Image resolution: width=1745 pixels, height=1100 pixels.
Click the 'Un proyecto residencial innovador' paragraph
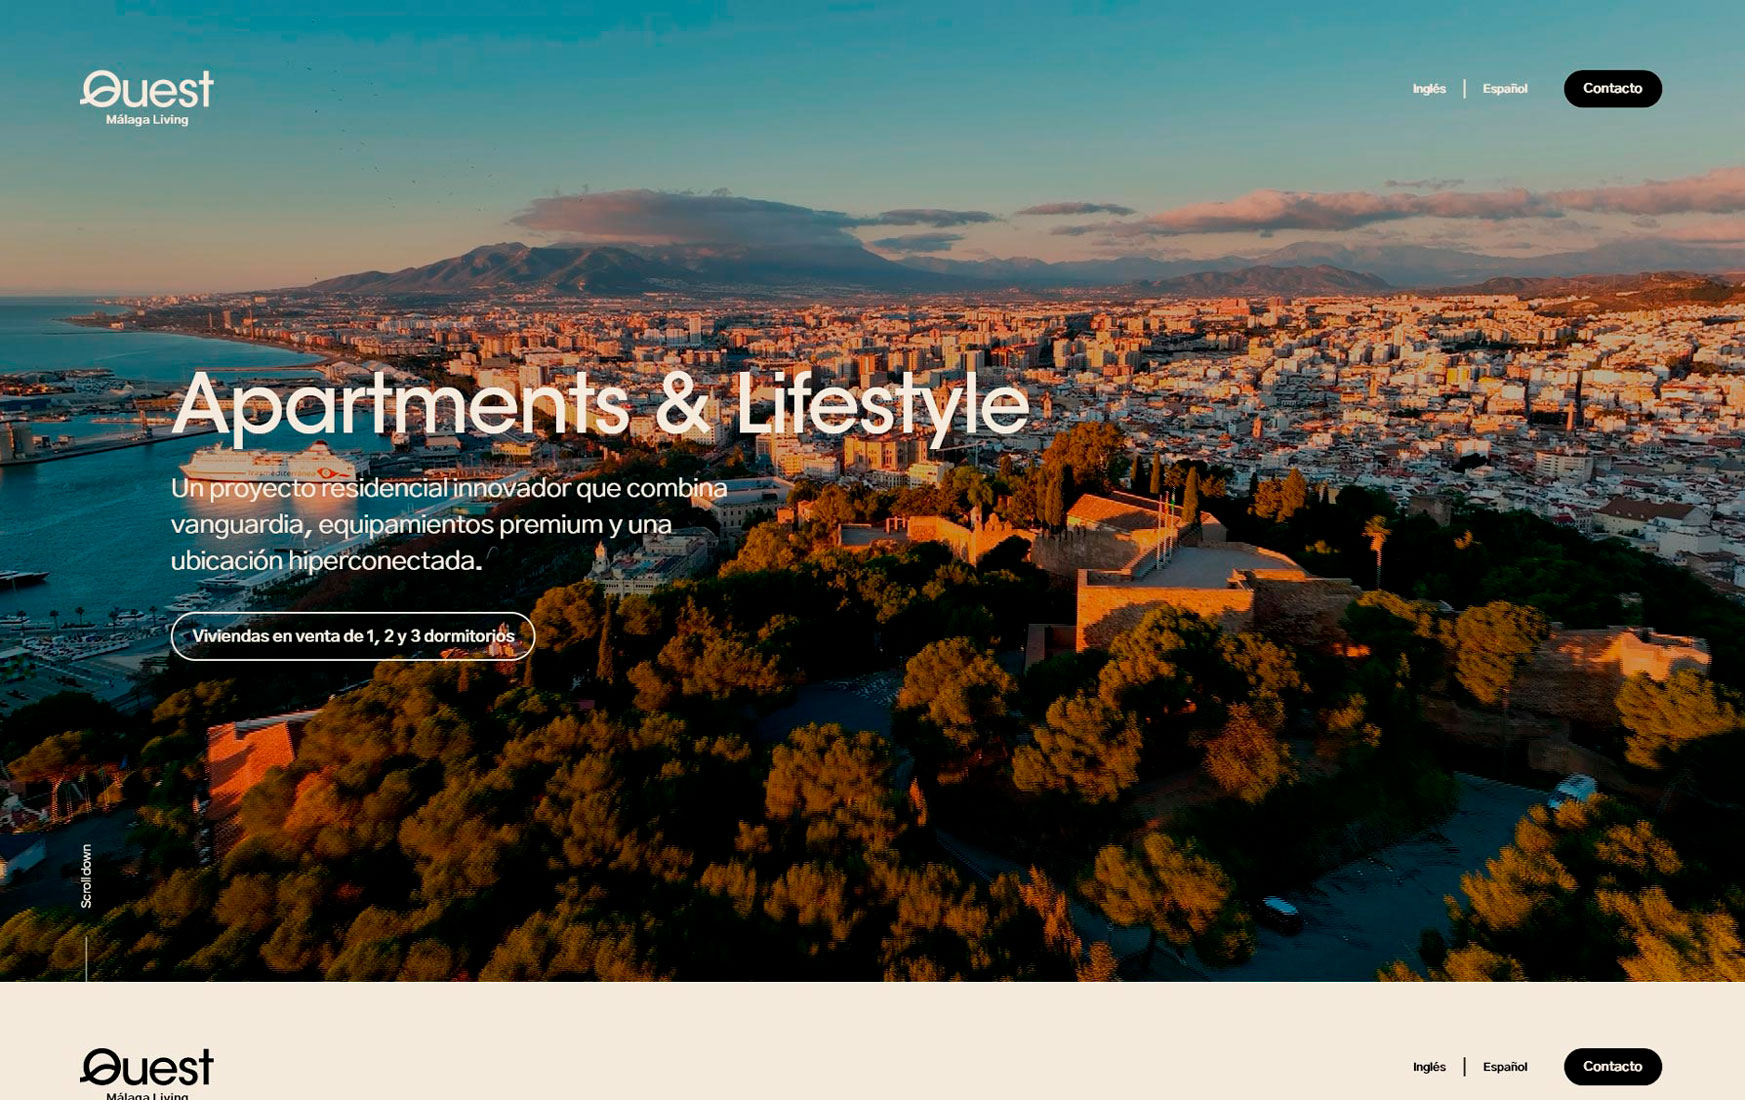point(449,524)
